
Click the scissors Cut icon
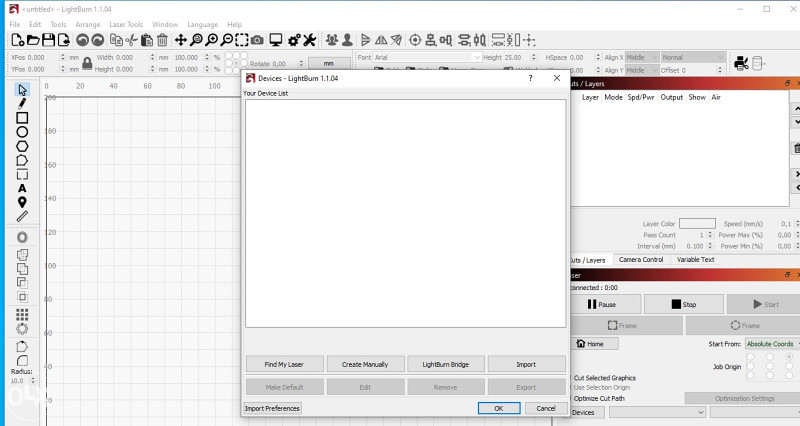(x=132, y=40)
